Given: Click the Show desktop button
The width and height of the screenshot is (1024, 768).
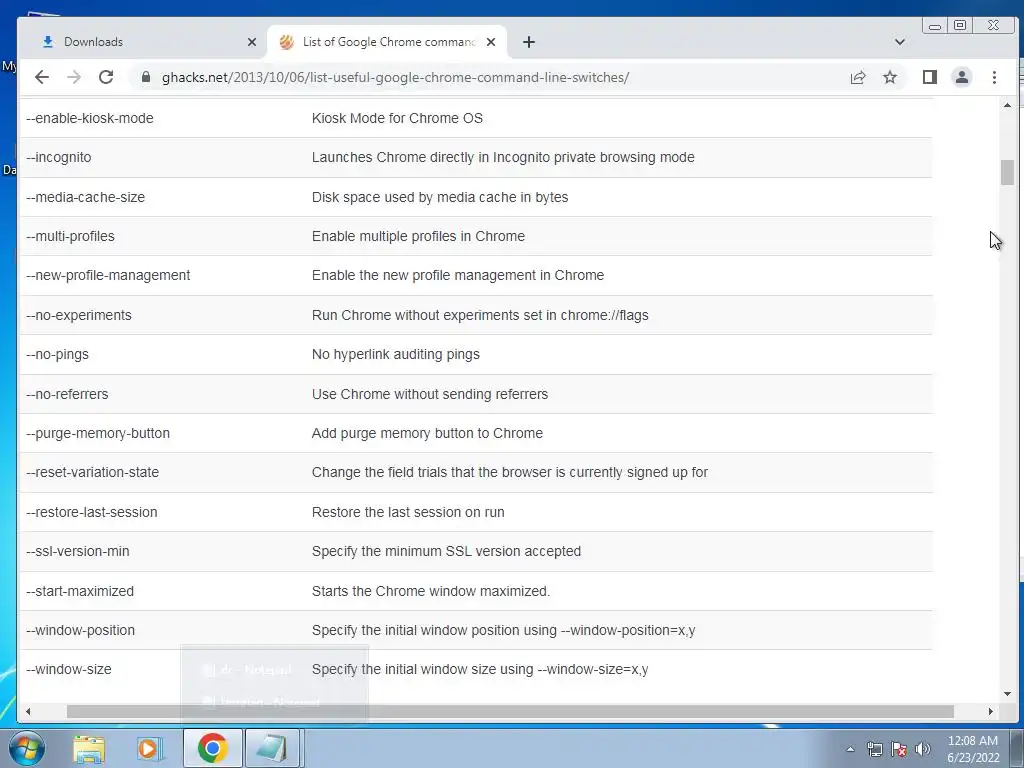Looking at the screenshot, I should click(1016, 748).
